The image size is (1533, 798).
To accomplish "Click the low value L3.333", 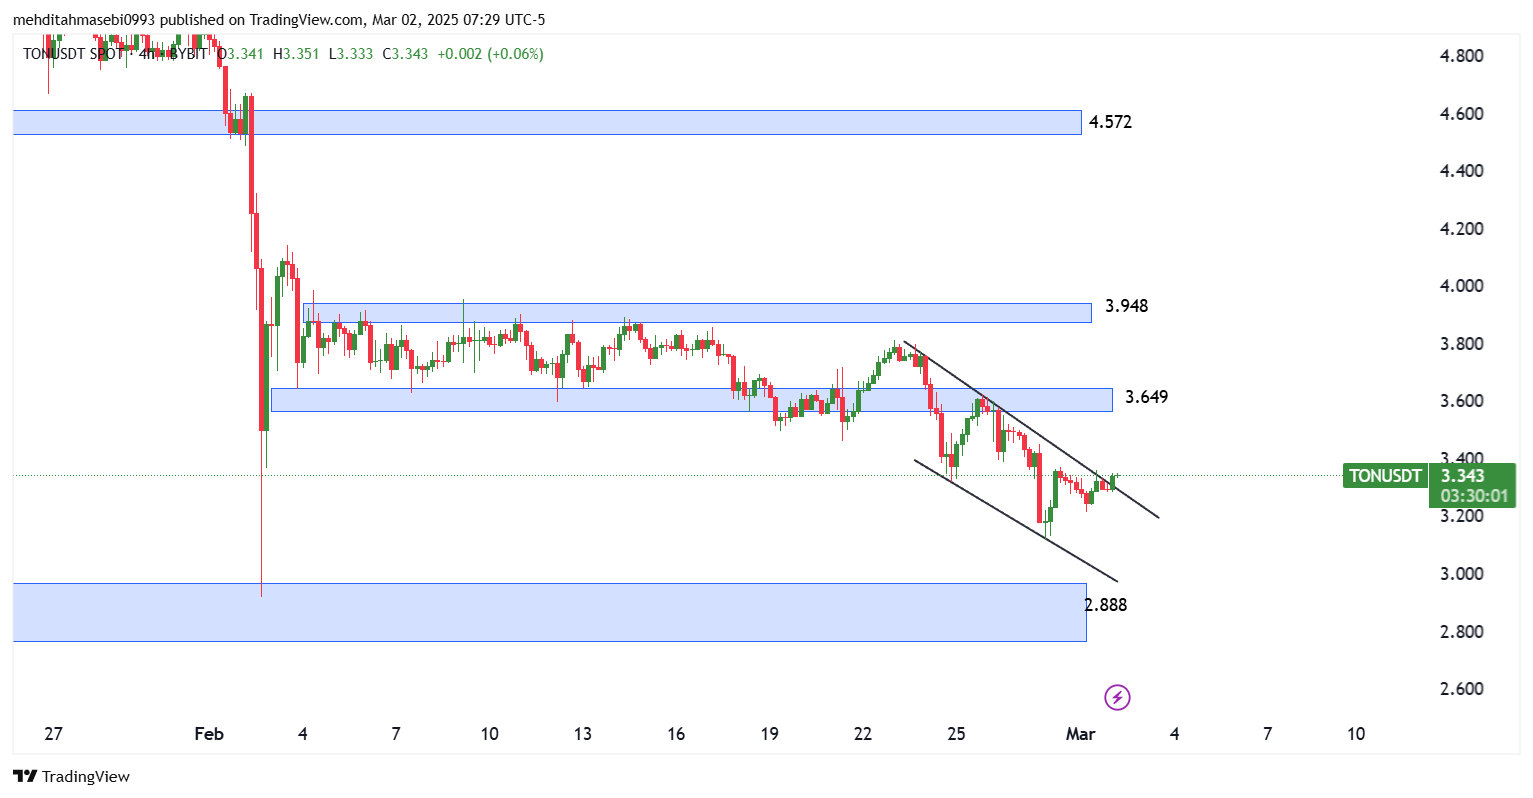I will click(350, 54).
